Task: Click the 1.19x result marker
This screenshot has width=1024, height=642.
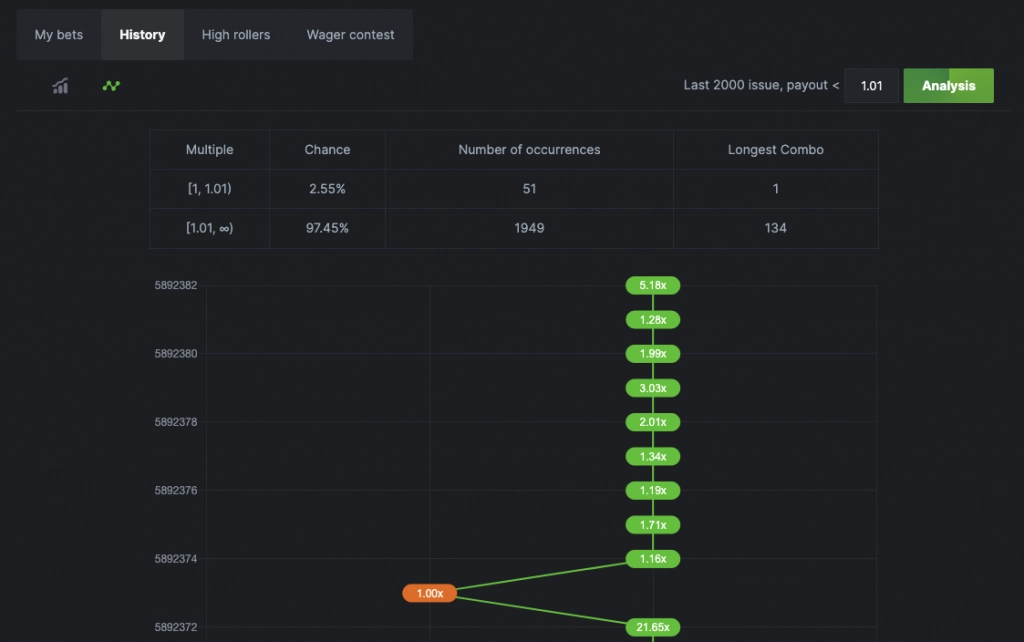Action: (653, 491)
